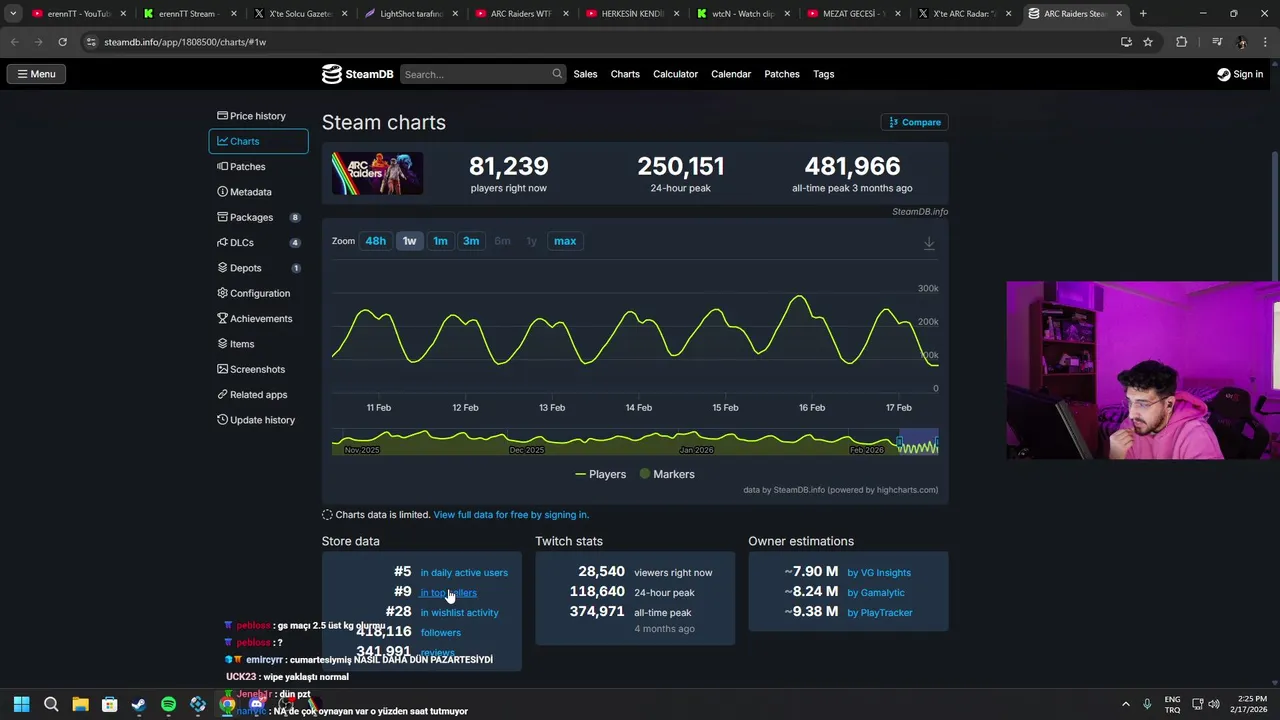The width and height of the screenshot is (1280, 720).
Task: Open the Charts nav item
Action: pyautogui.click(x=625, y=74)
